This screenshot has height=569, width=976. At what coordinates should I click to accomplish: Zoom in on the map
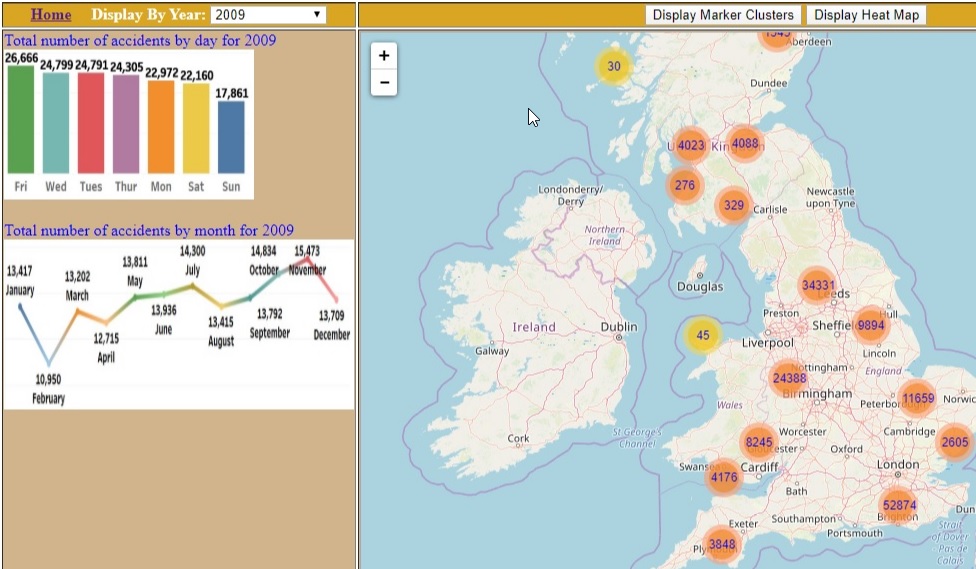click(384, 56)
